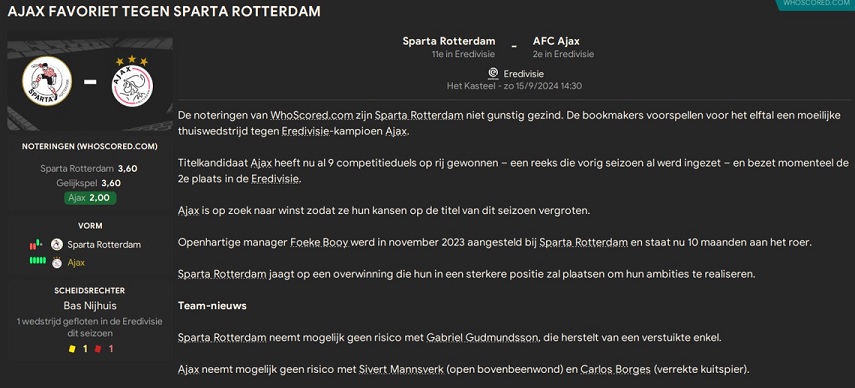855x388 pixels.
Task: Click AFC Ajax team name in match header
Action: click(x=556, y=41)
